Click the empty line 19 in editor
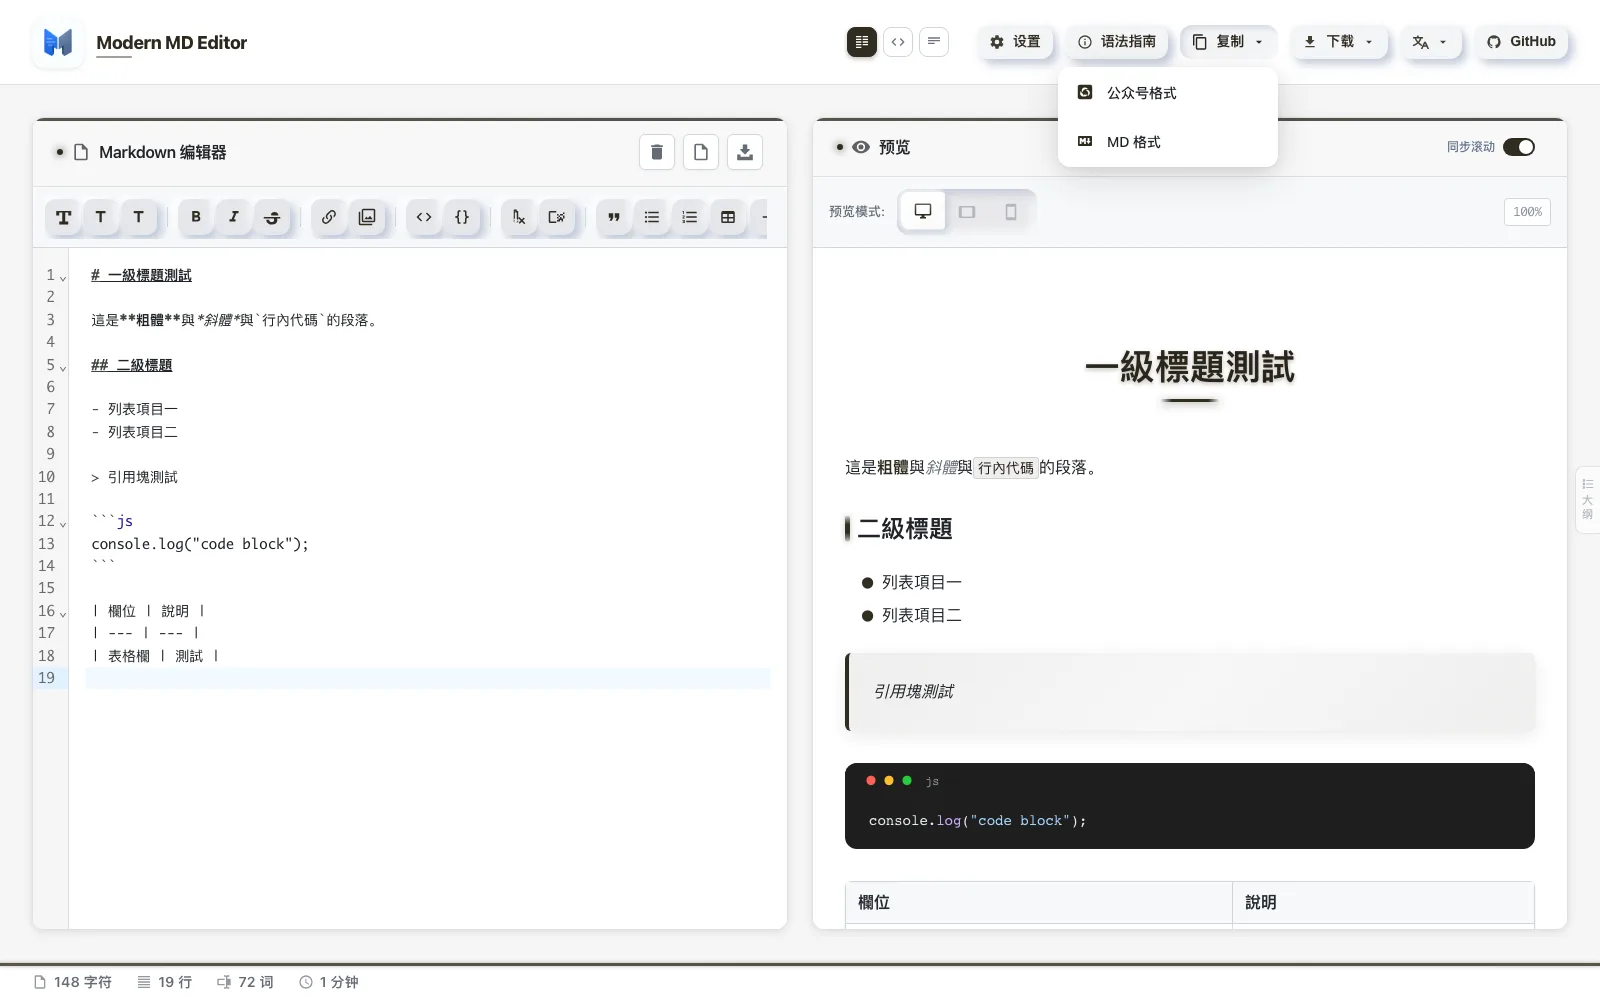1600x1000 pixels. (x=428, y=678)
